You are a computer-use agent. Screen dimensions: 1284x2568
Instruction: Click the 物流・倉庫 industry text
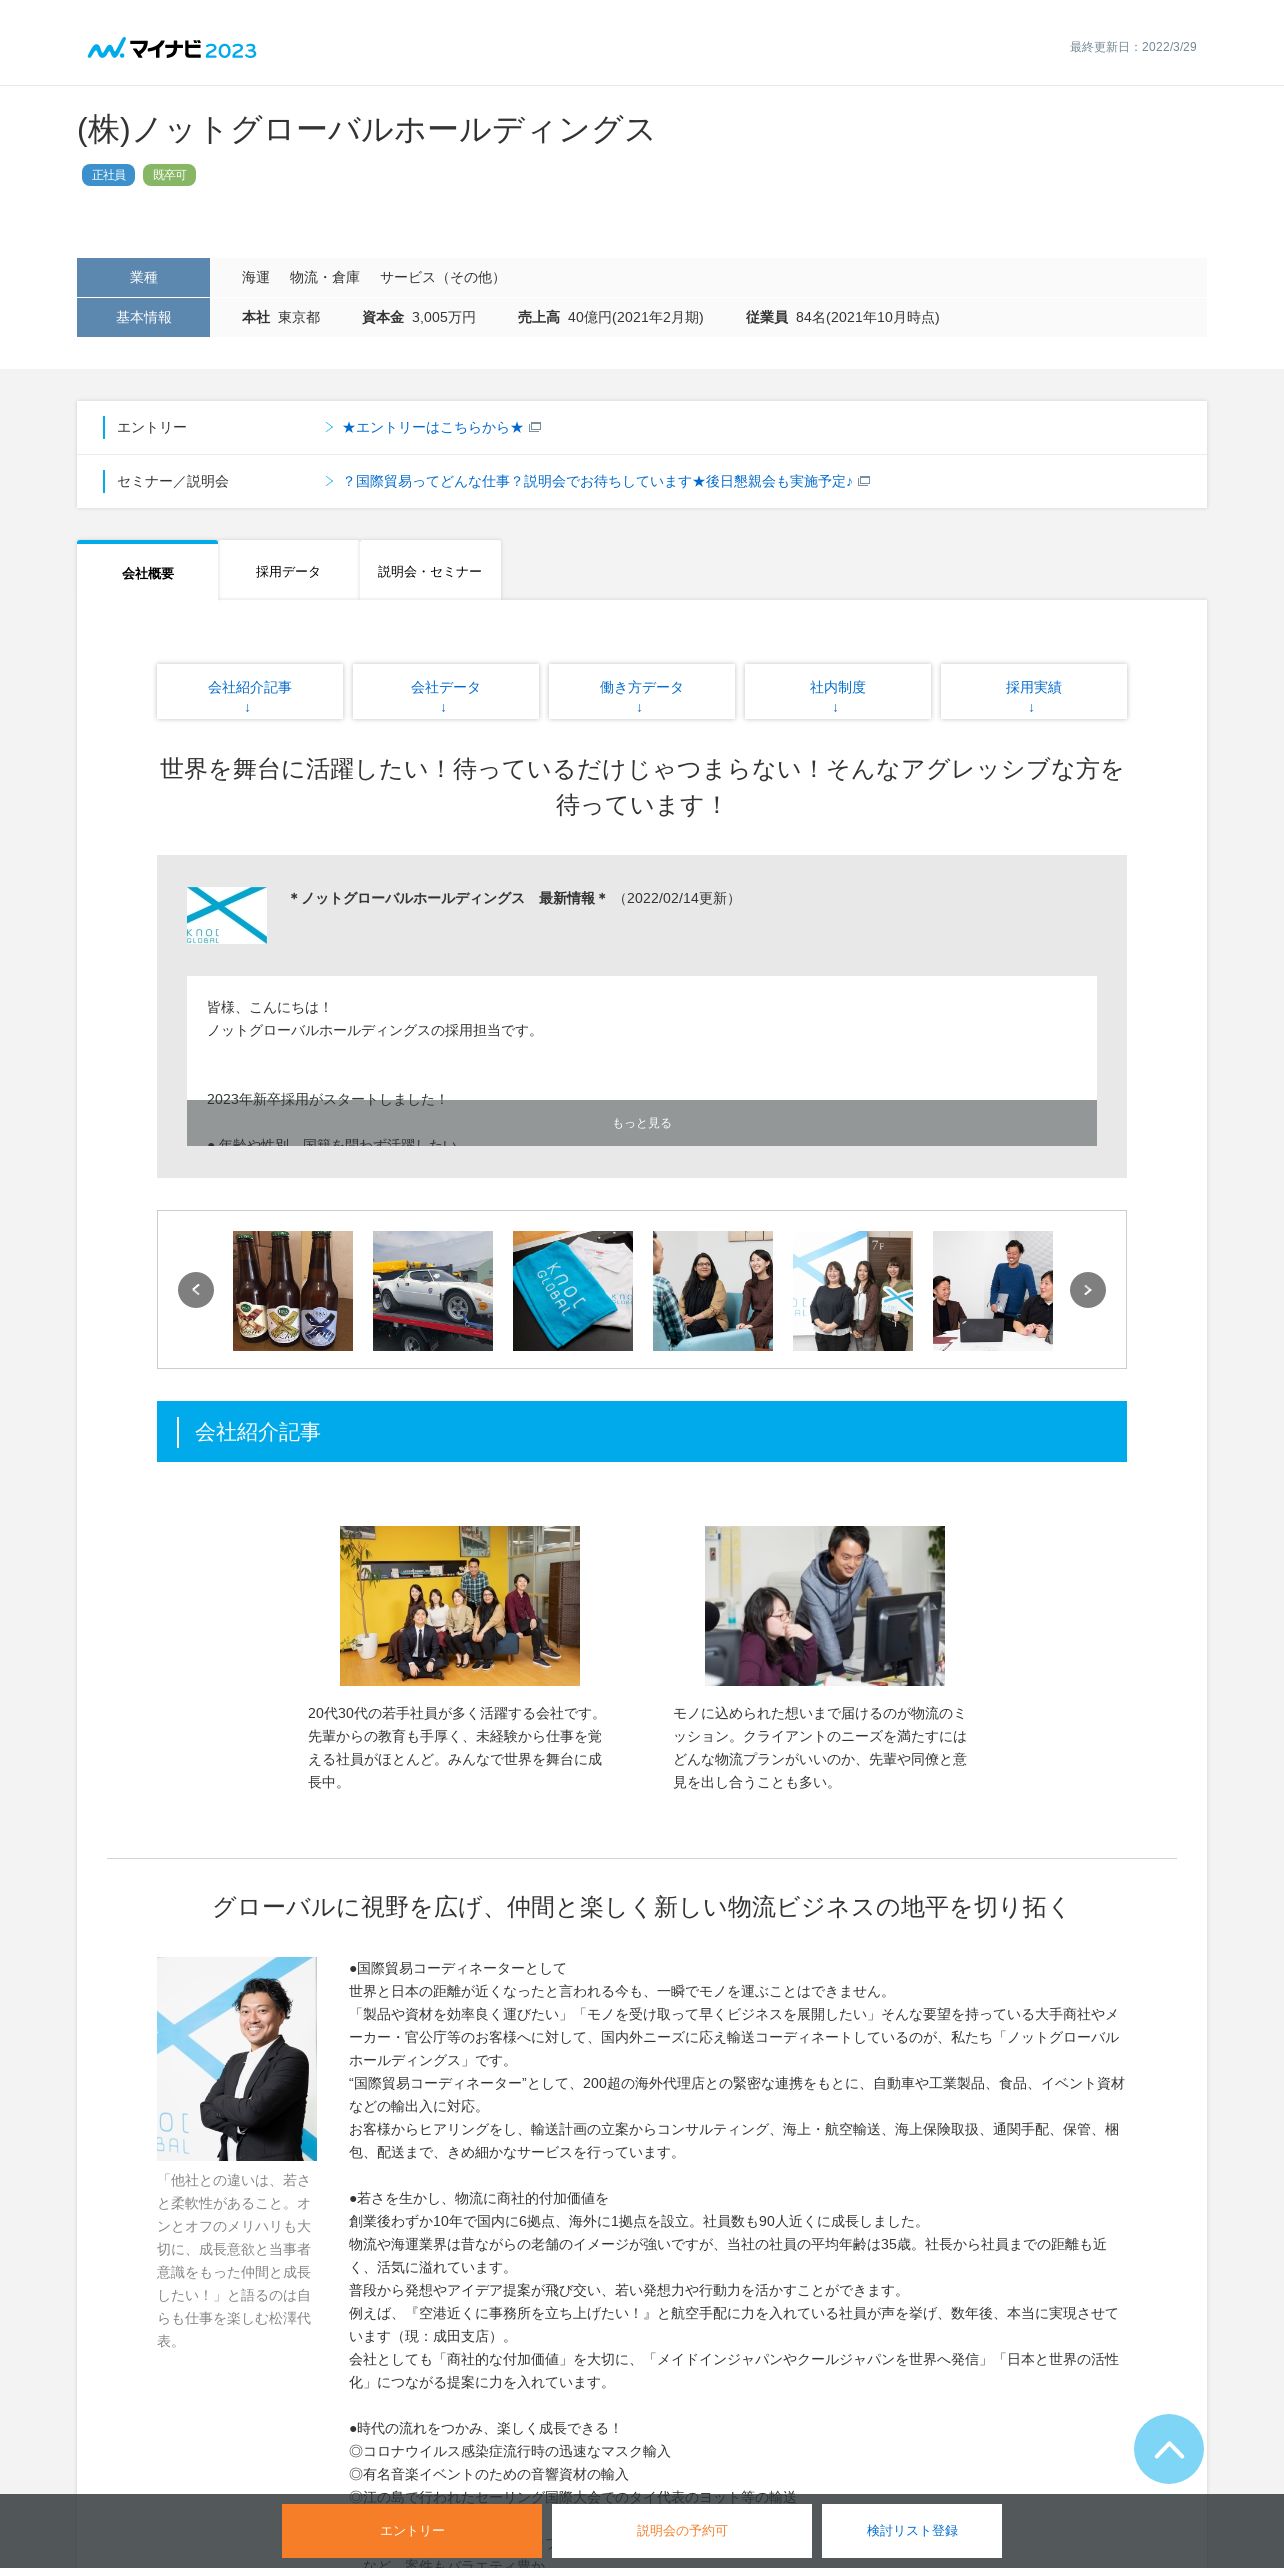pos(325,277)
